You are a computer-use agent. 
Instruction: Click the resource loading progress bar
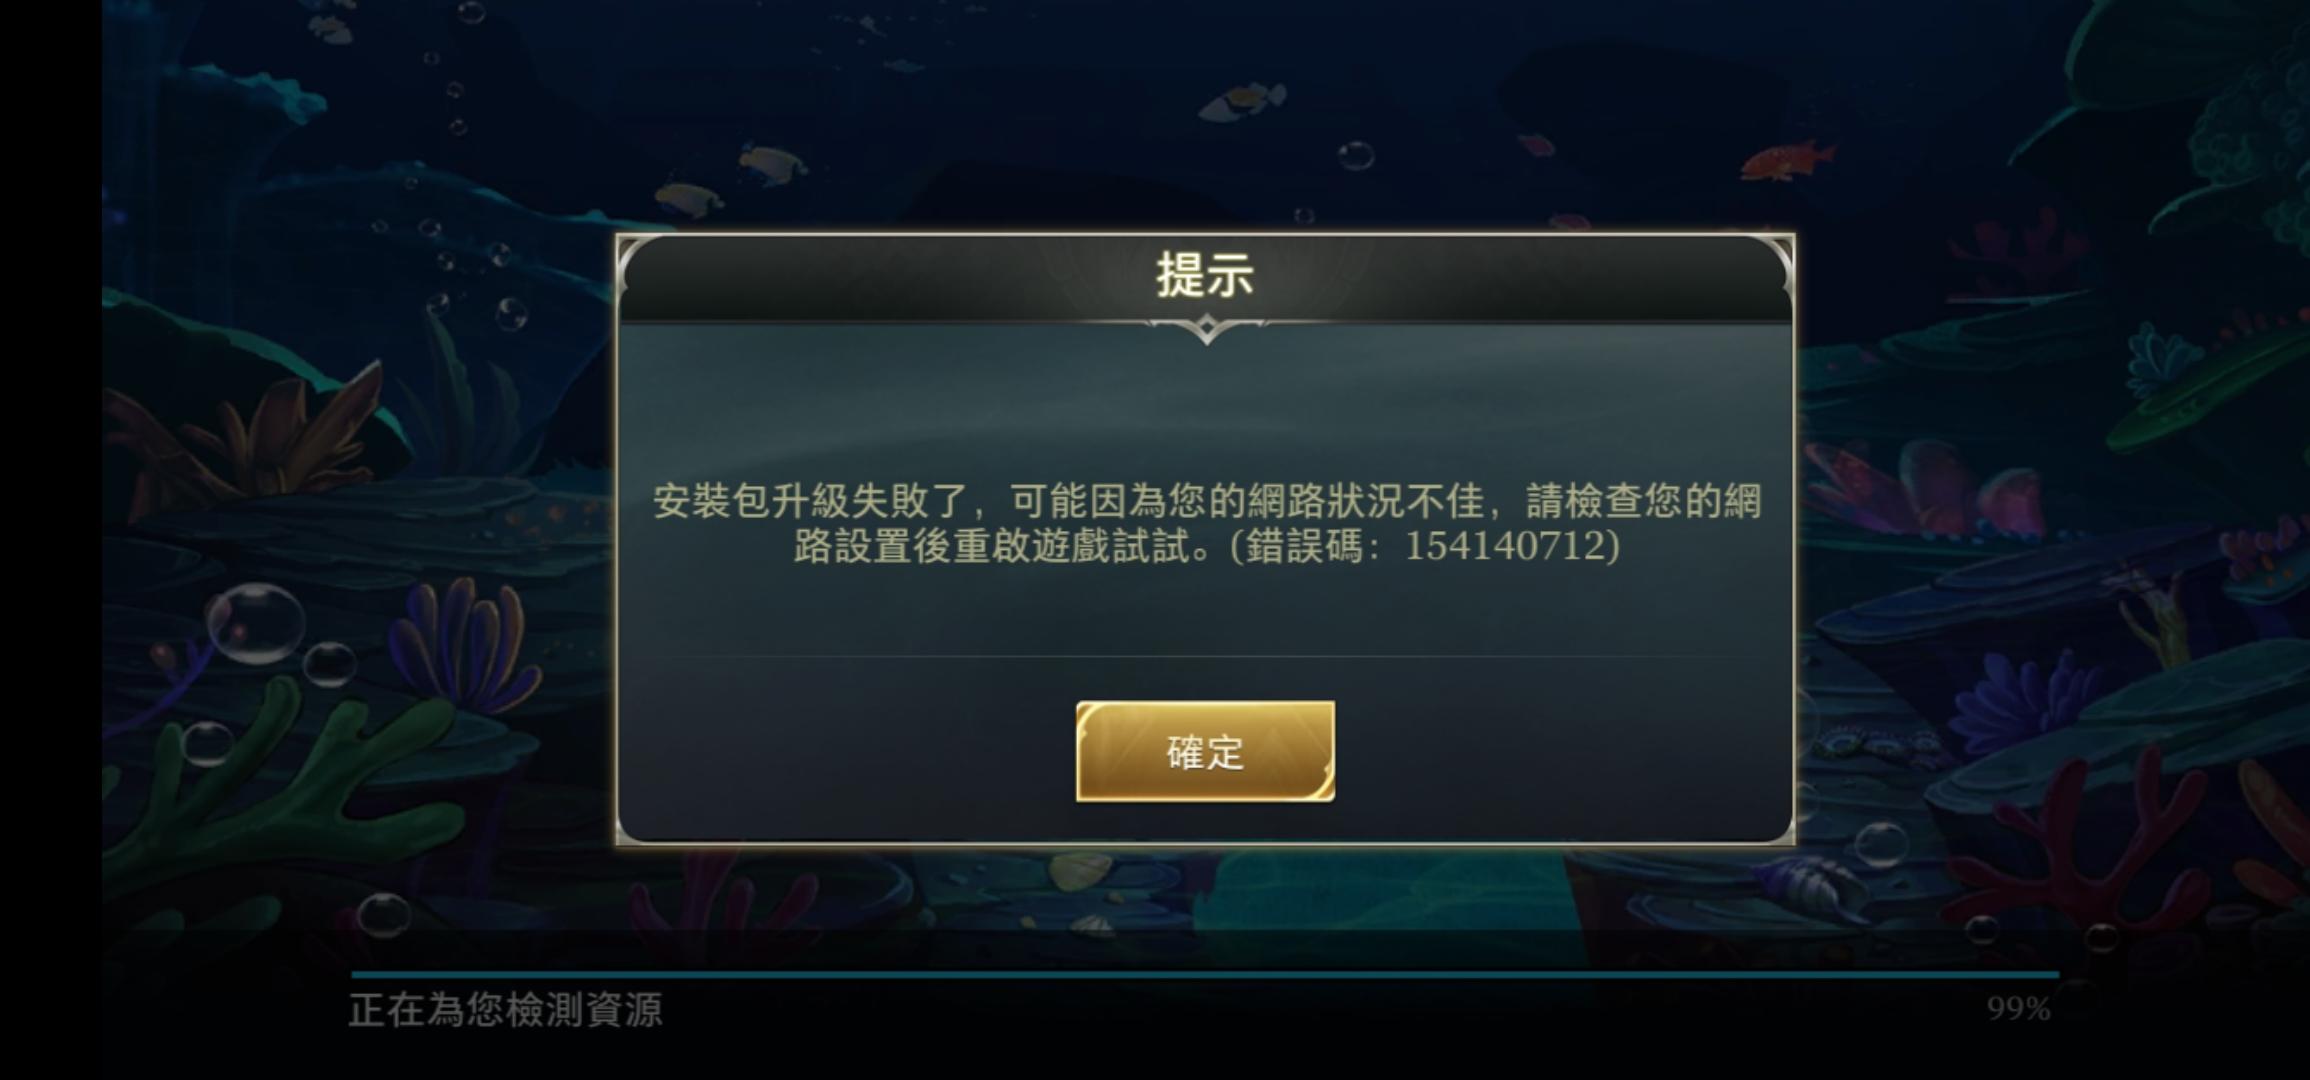[x=1205, y=974]
